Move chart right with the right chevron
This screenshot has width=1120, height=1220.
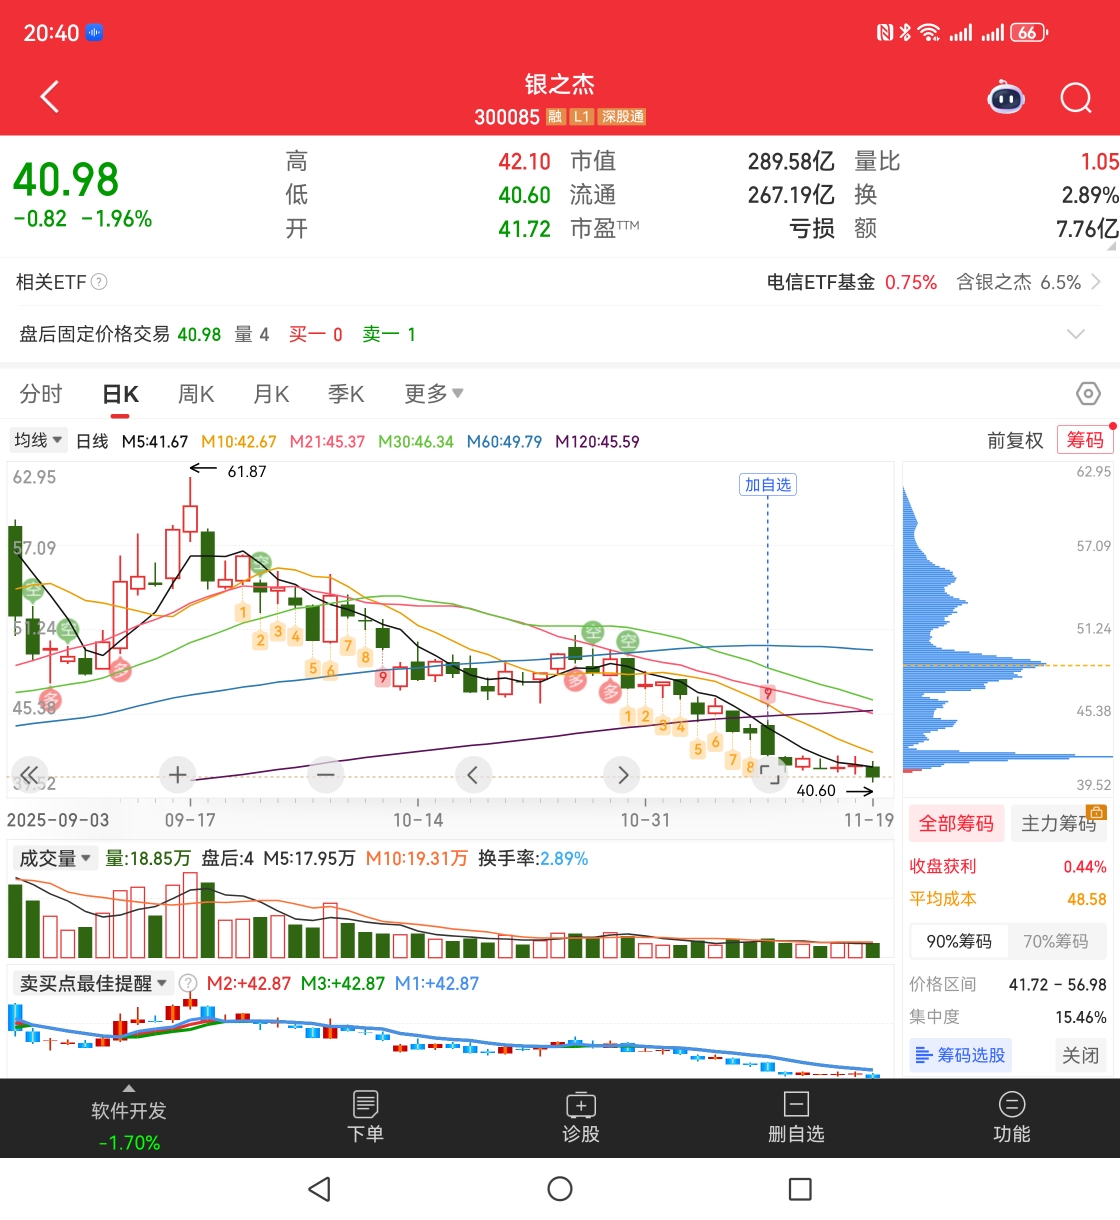(x=623, y=774)
